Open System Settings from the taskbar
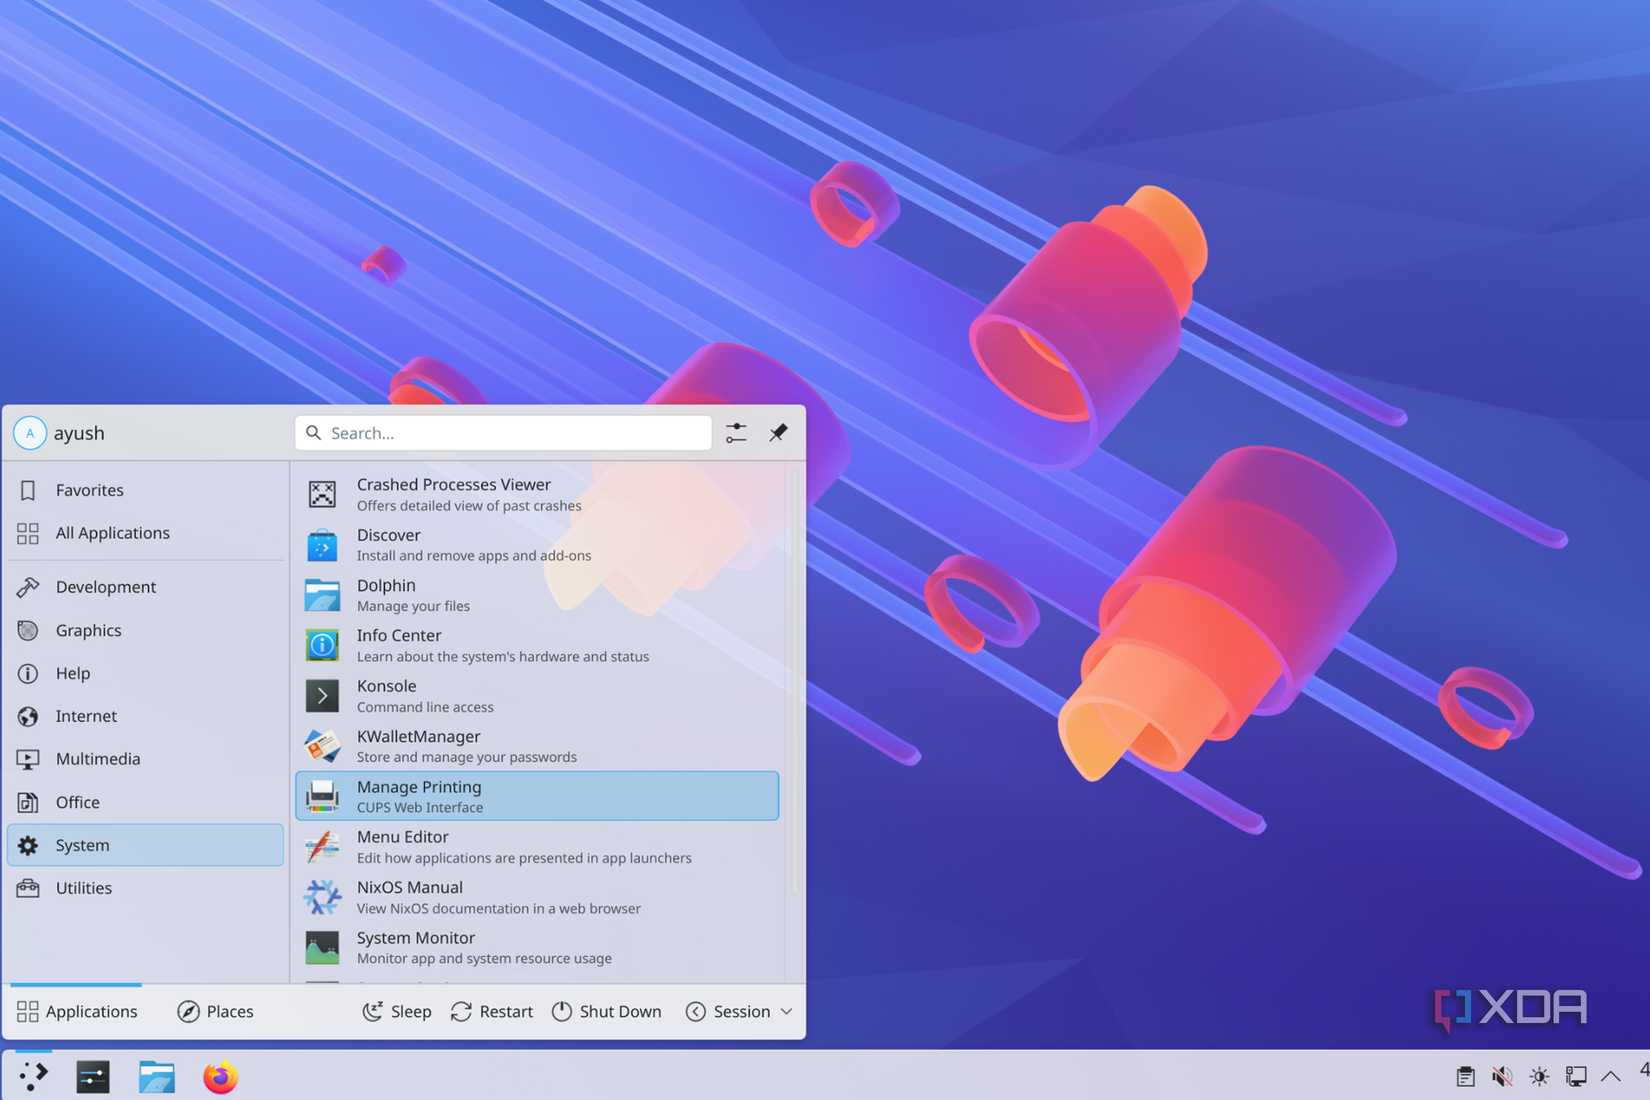 [93, 1076]
